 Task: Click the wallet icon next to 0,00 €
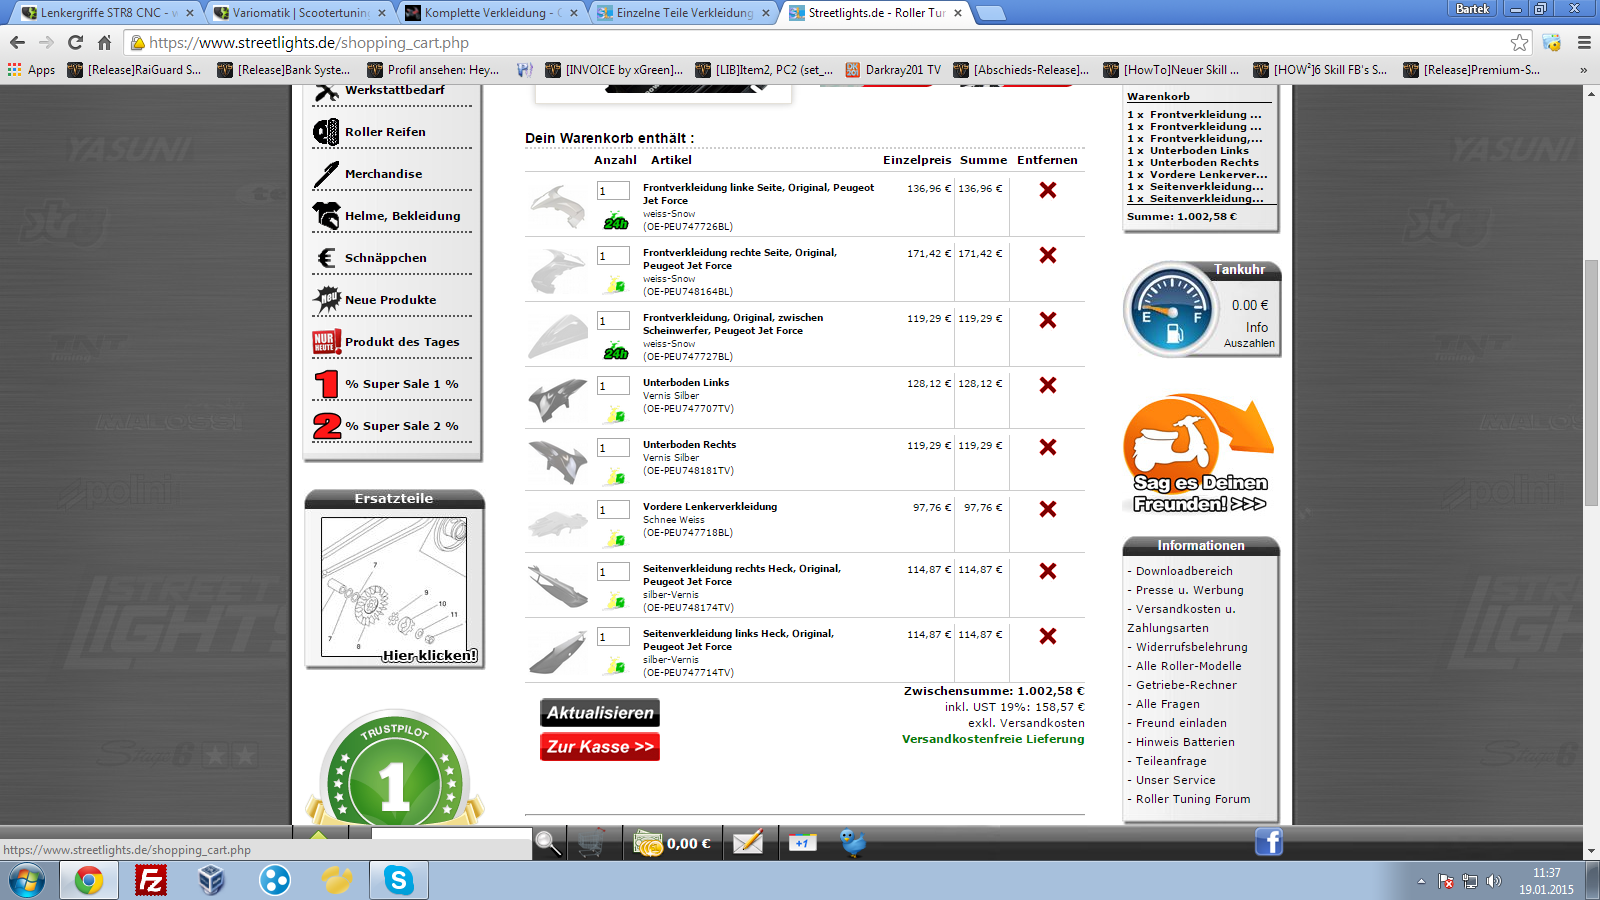point(648,844)
